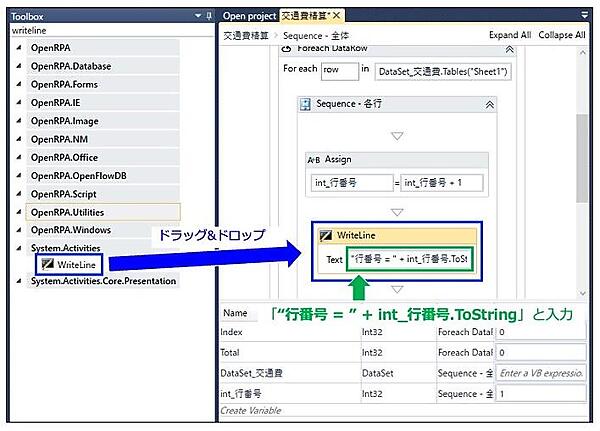Expand the OpenRPA.Script category
Image resolution: width=600 pixels, height=431 pixels.
point(19,194)
